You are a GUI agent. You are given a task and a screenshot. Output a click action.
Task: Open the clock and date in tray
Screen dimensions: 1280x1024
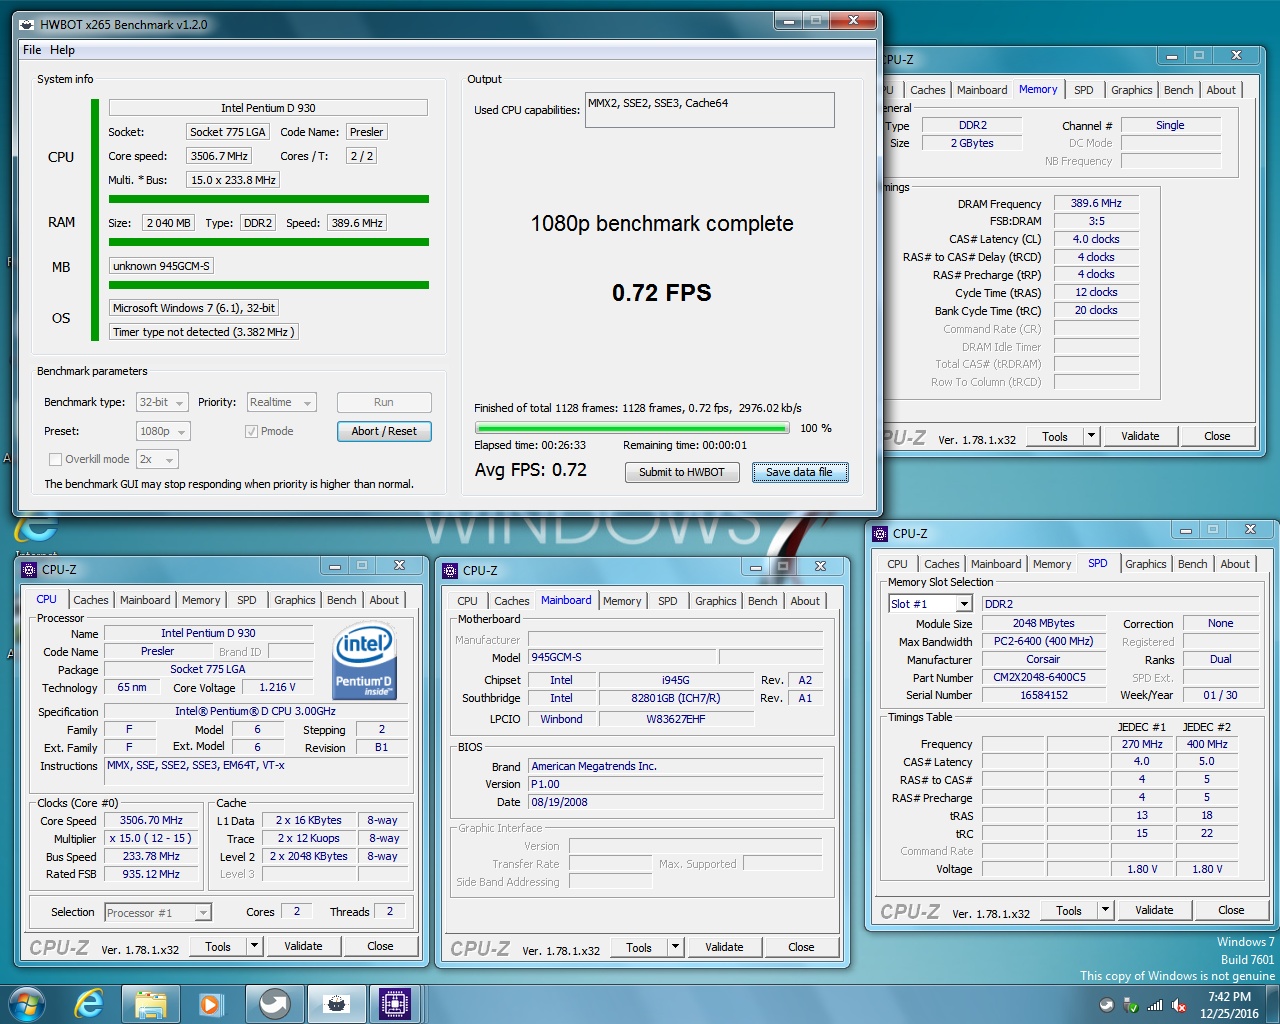(1229, 1005)
